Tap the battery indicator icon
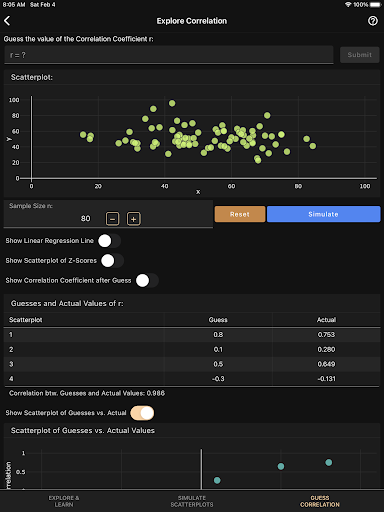Image resolution: width=384 pixels, height=512 pixels. tap(375, 5)
